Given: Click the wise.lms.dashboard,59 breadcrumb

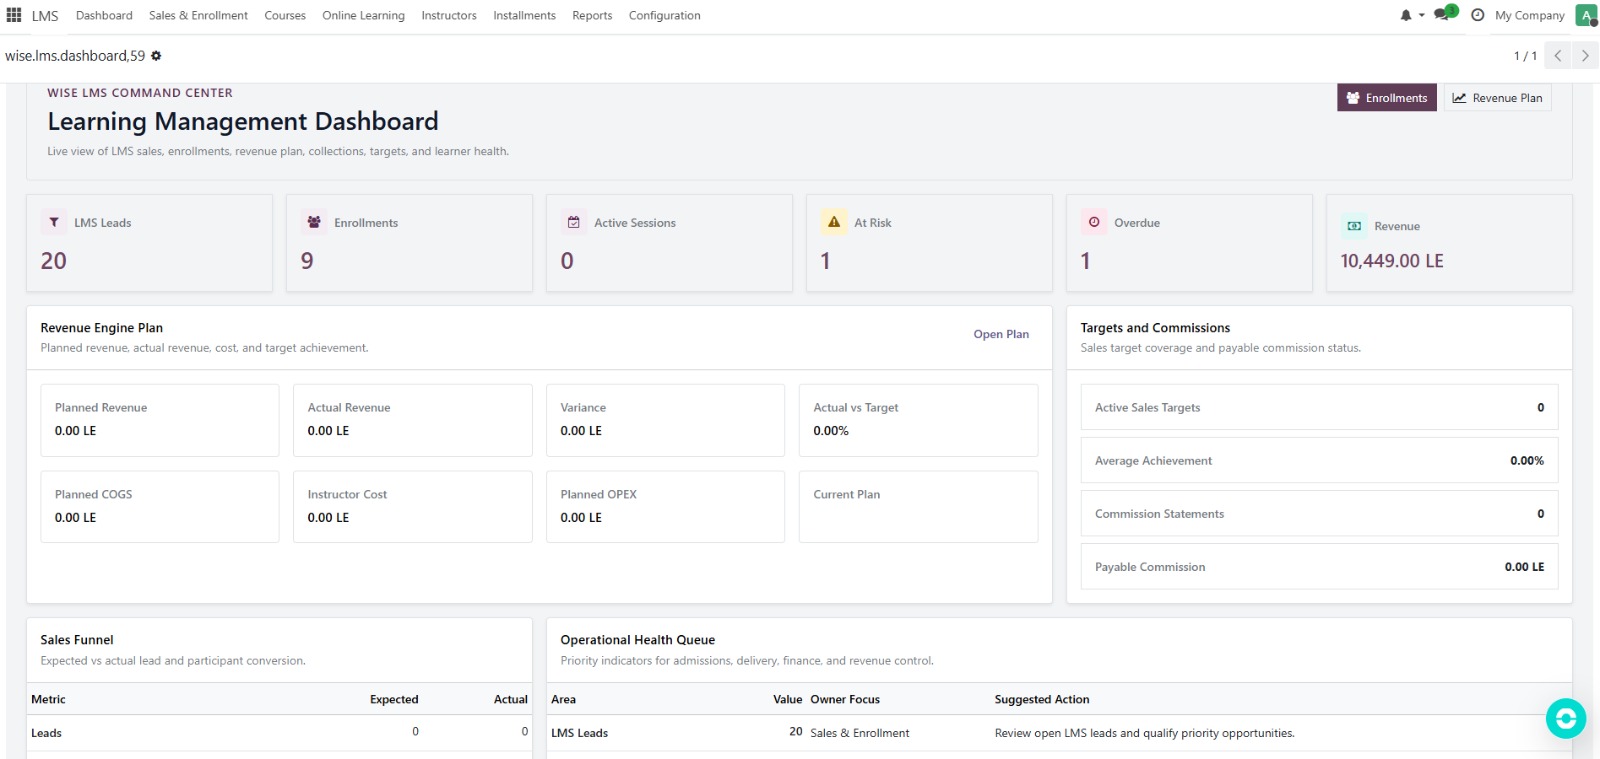Looking at the screenshot, I should (75, 56).
